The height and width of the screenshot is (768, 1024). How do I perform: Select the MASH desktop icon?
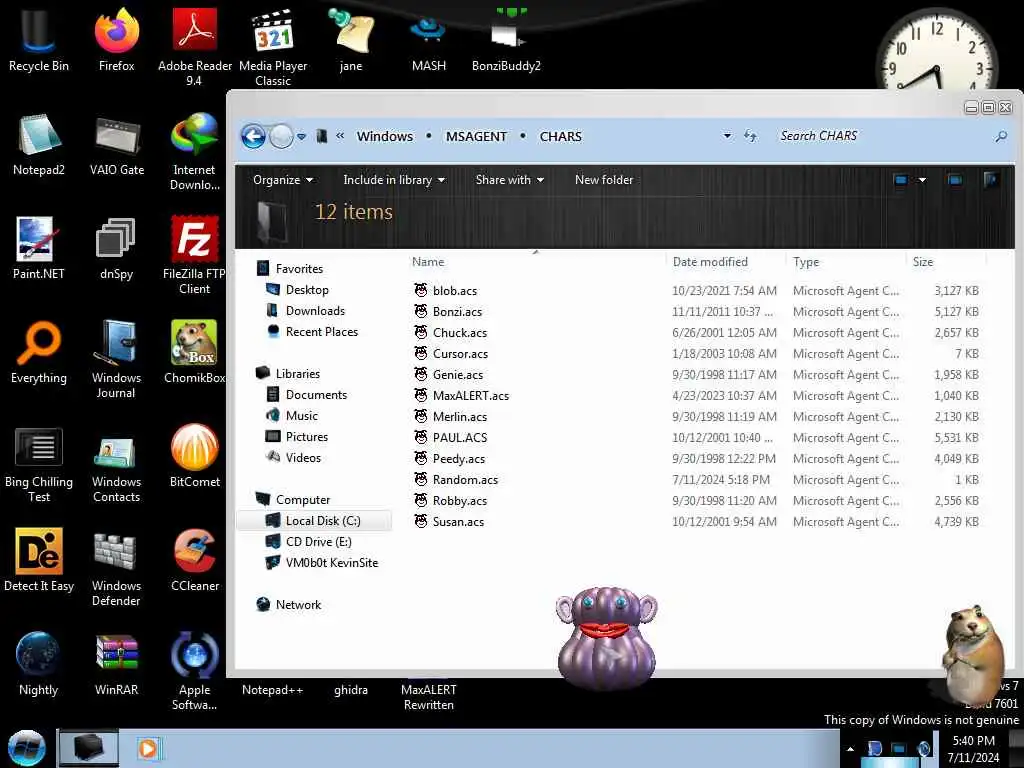click(x=428, y=40)
